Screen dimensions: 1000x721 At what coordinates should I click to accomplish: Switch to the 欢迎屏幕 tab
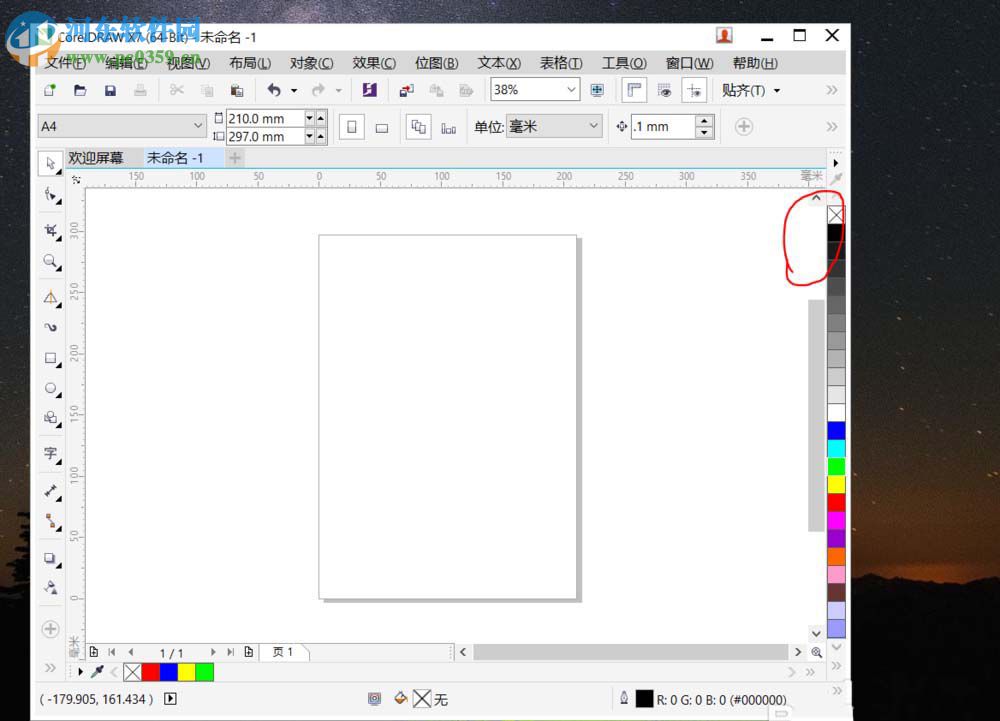[96, 158]
